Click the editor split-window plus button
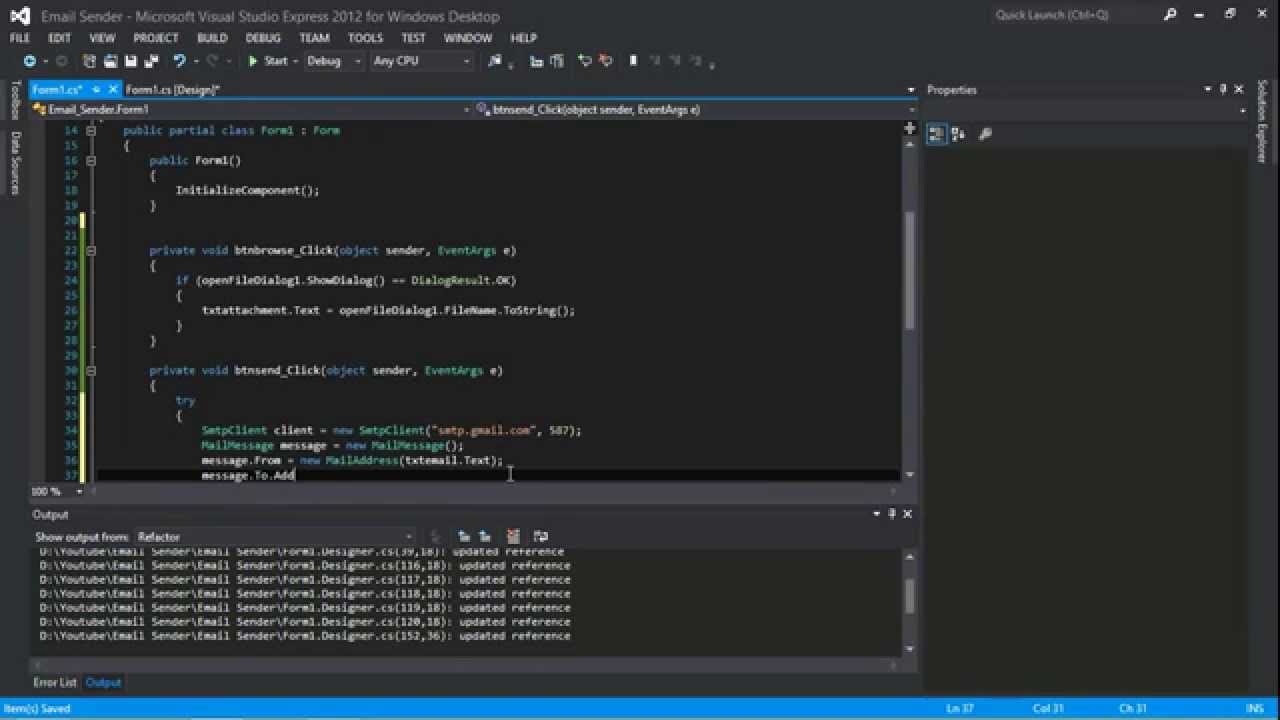 [909, 128]
